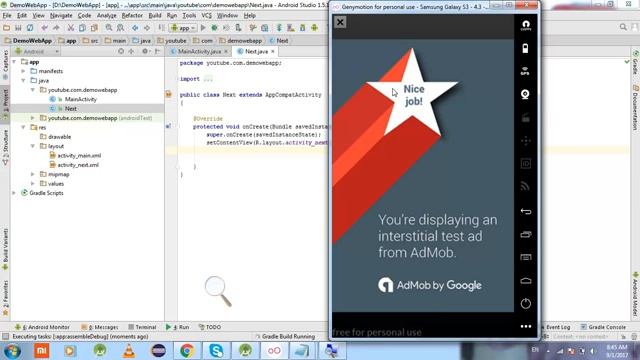
Task: Select MainActivity in project tree
Action: [x=80, y=99]
